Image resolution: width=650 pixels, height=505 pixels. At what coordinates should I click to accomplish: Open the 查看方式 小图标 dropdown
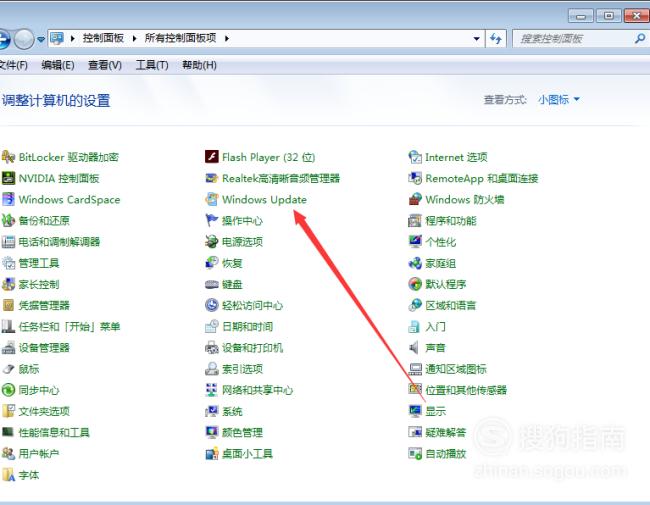(559, 100)
